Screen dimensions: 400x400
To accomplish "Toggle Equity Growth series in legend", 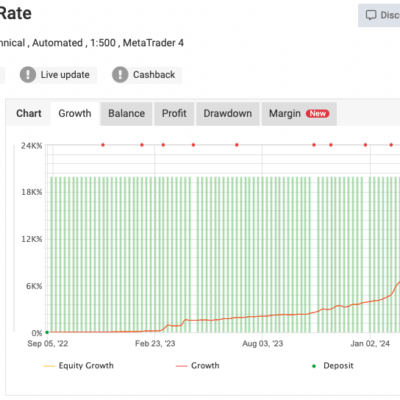I will pyautogui.click(x=79, y=366).
